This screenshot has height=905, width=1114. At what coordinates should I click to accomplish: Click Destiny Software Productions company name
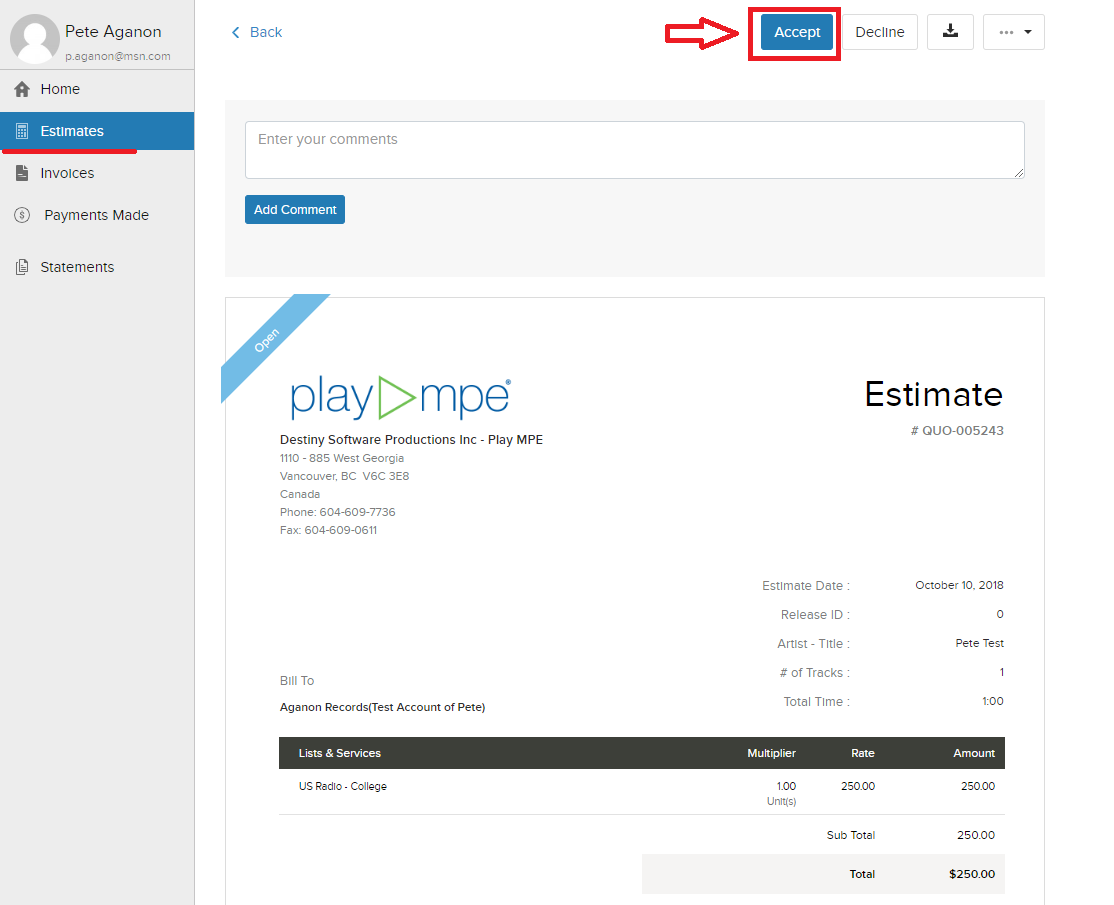click(x=411, y=440)
